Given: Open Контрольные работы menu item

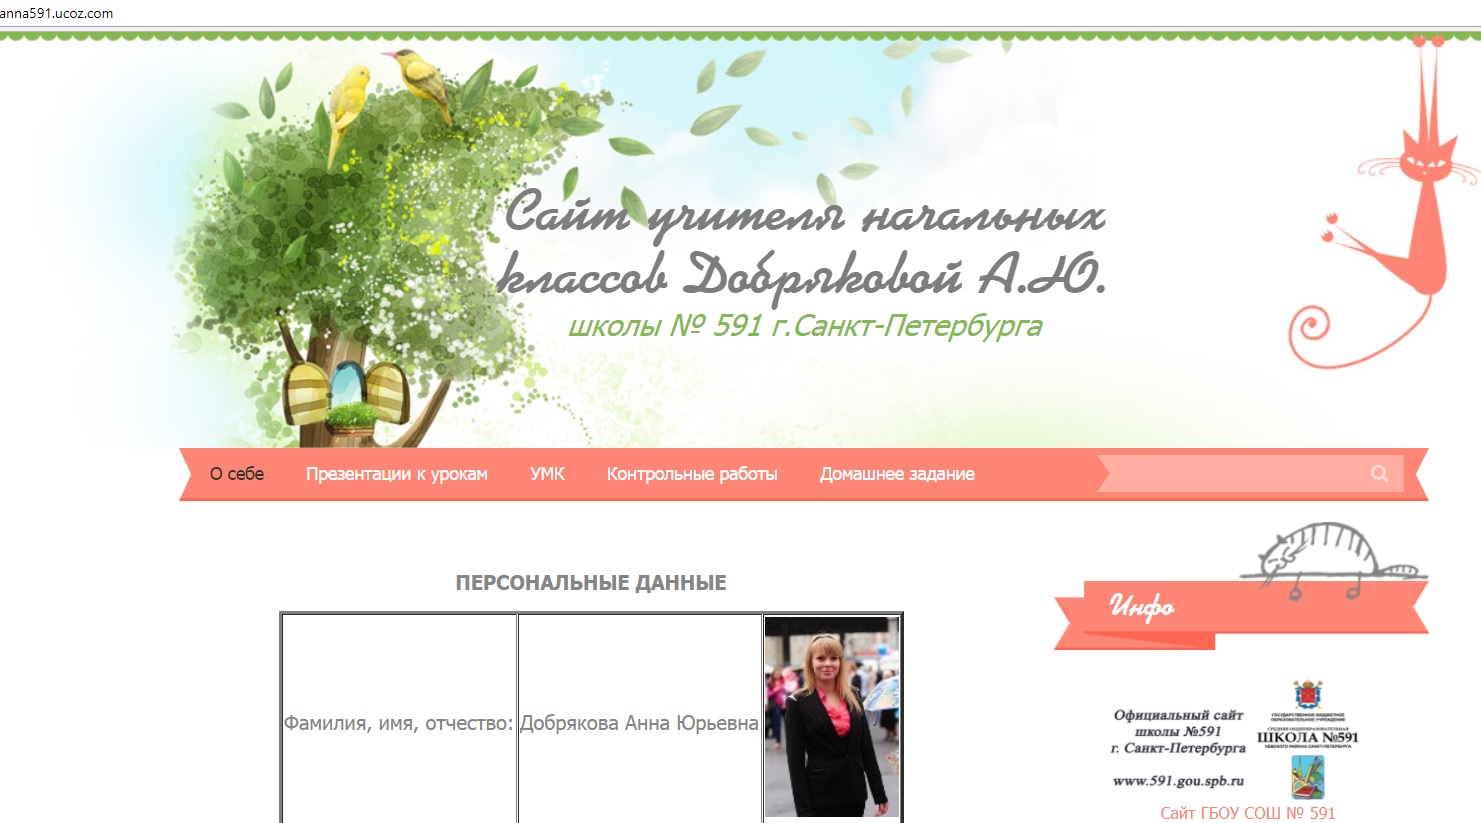Looking at the screenshot, I should (691, 474).
